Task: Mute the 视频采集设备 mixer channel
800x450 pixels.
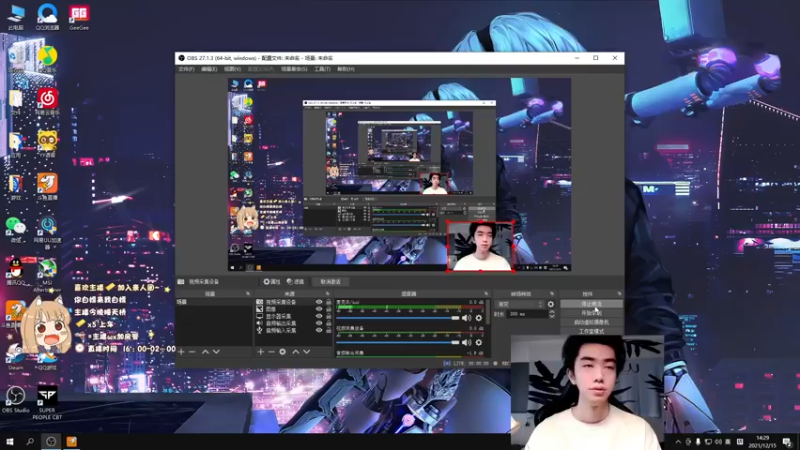Action: click(466, 342)
